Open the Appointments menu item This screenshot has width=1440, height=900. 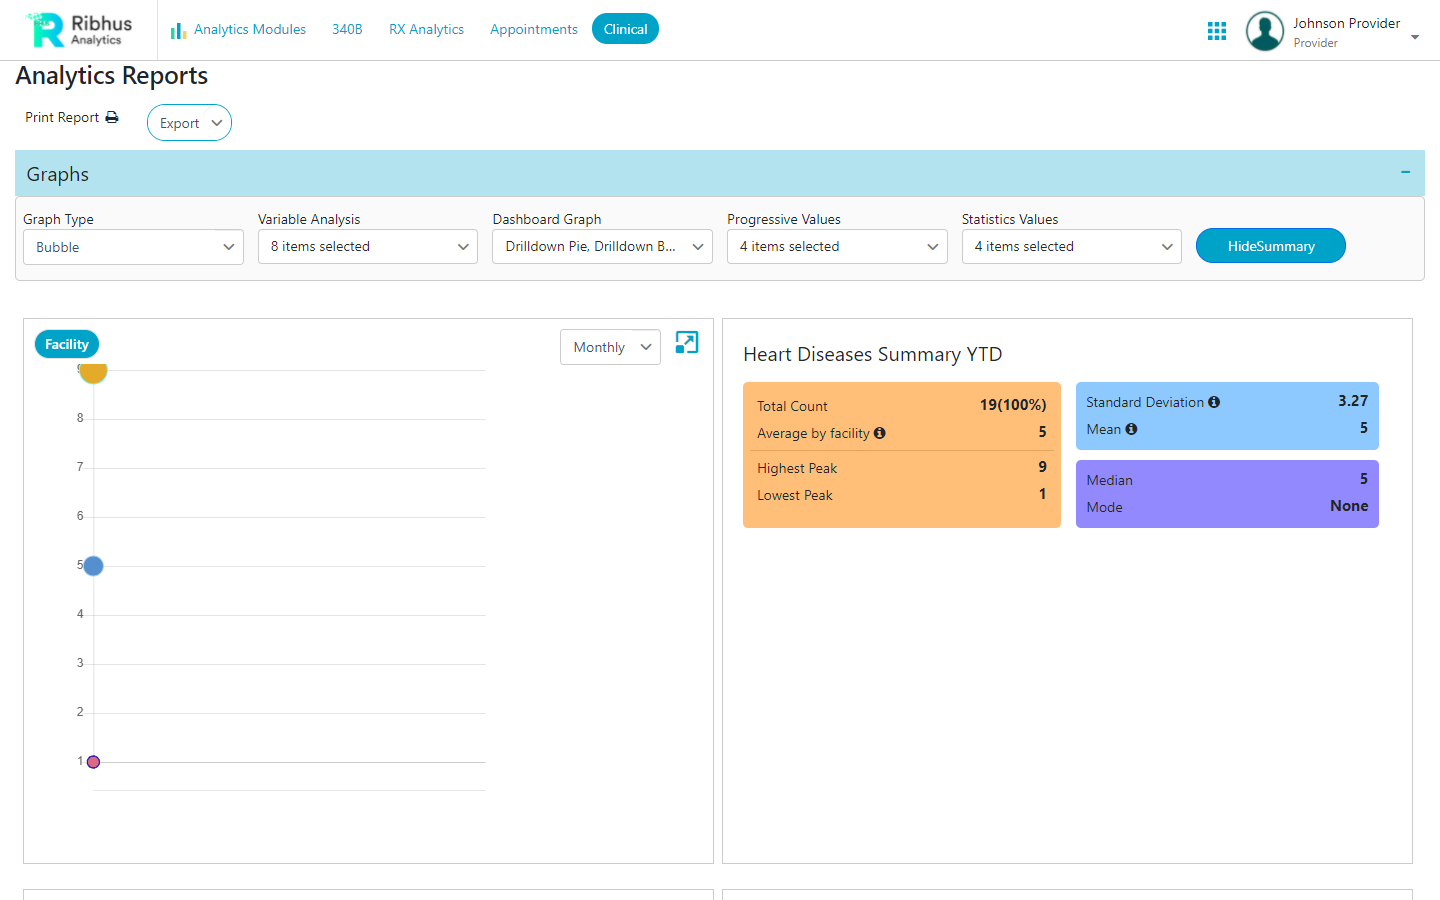coord(533,29)
